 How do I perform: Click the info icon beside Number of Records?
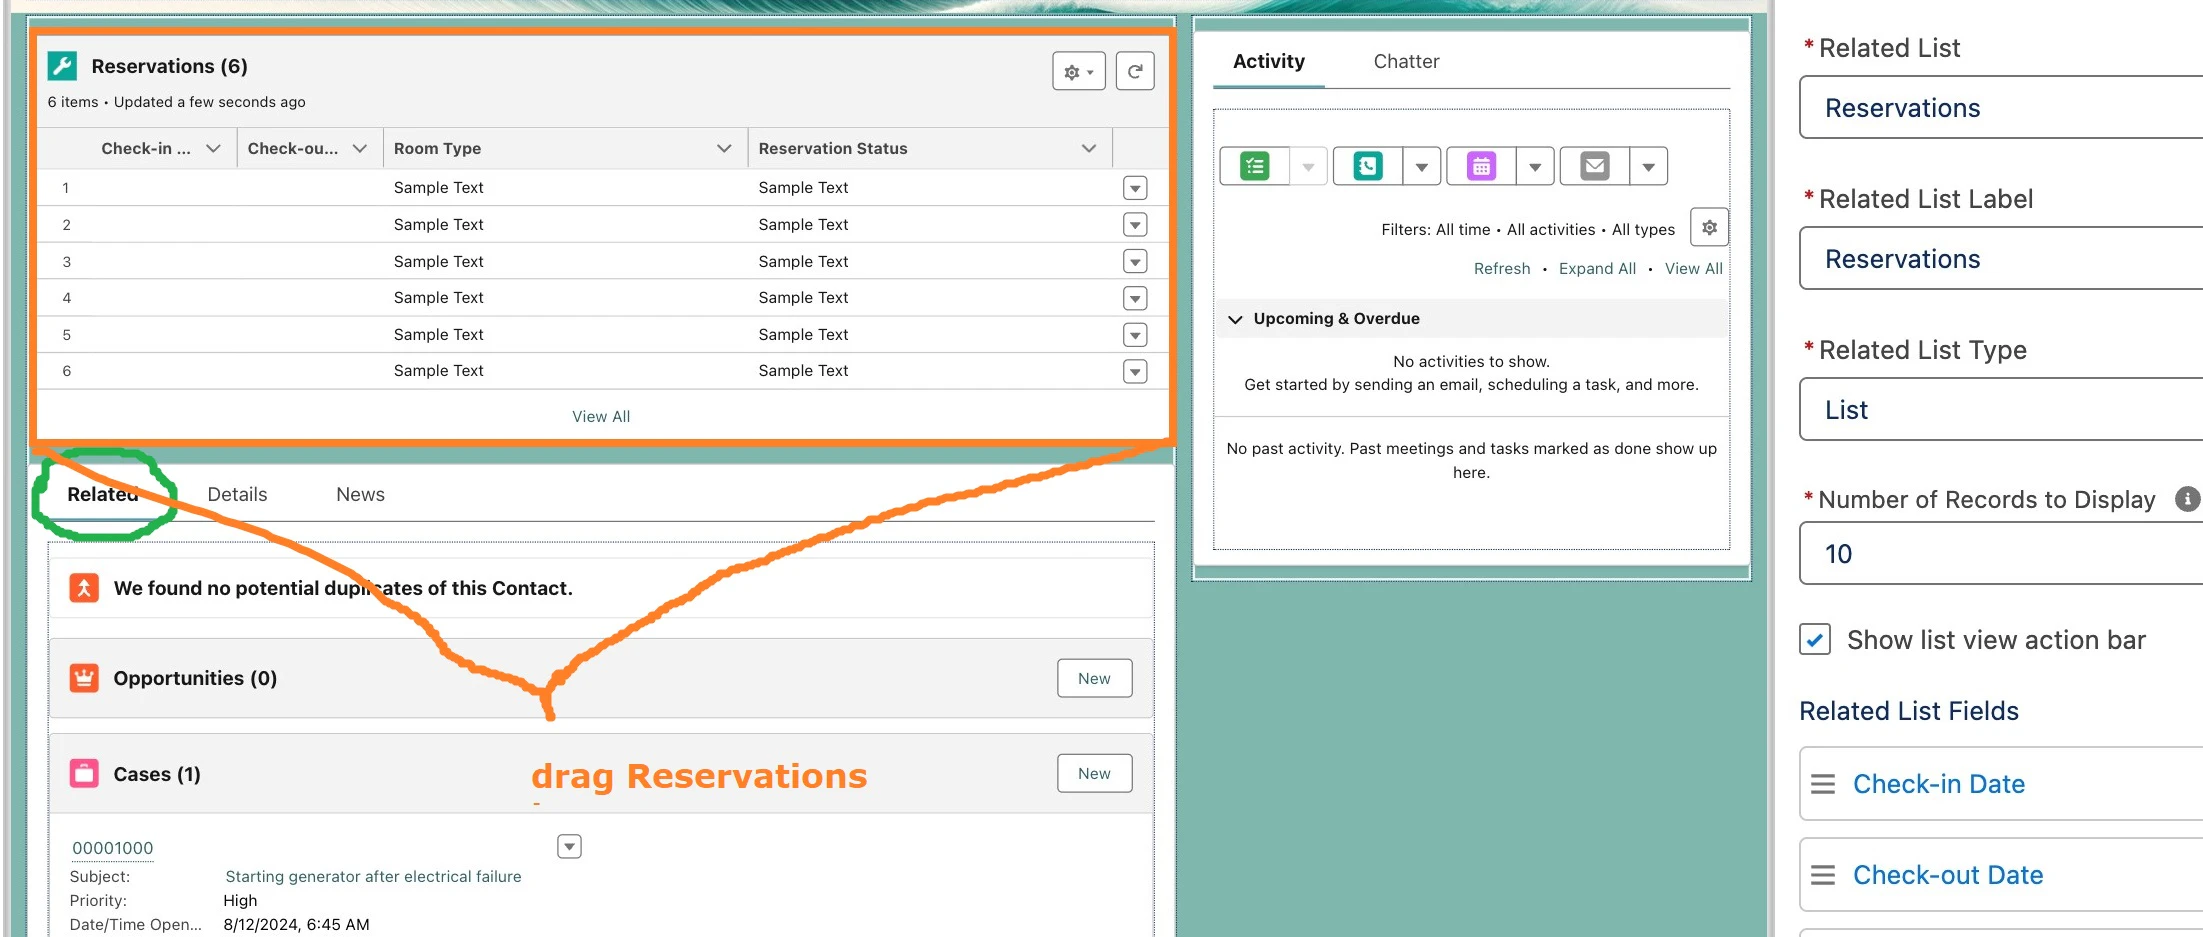[2187, 499]
